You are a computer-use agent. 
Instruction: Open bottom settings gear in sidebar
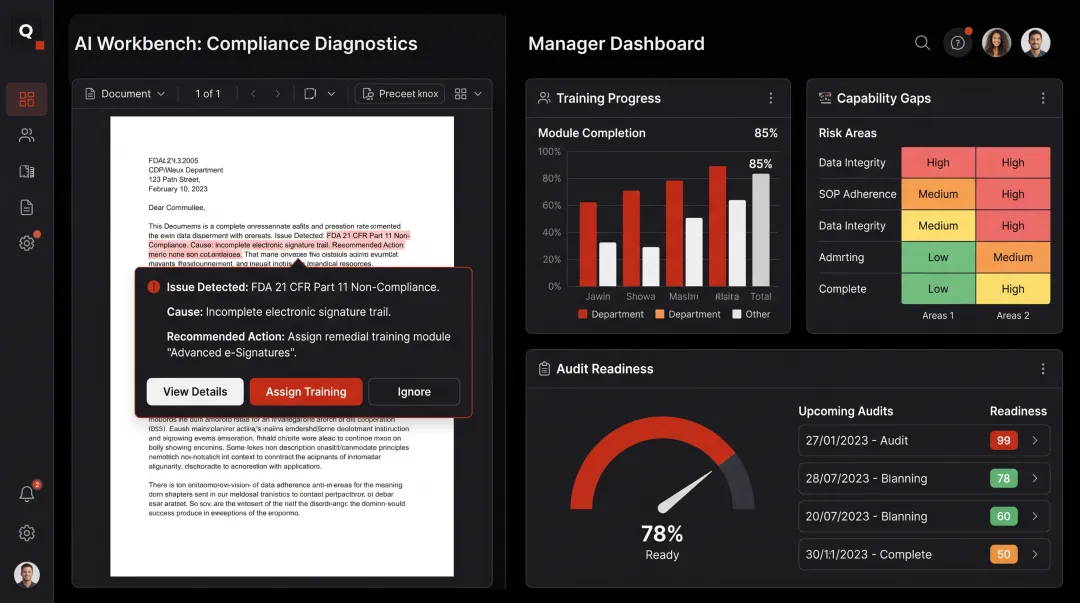pyautogui.click(x=27, y=533)
